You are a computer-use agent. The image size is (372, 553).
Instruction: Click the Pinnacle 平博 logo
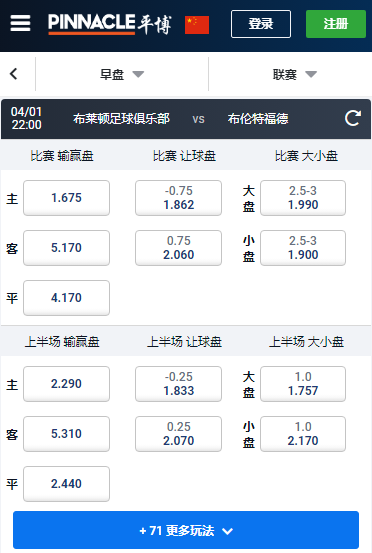(110, 24)
